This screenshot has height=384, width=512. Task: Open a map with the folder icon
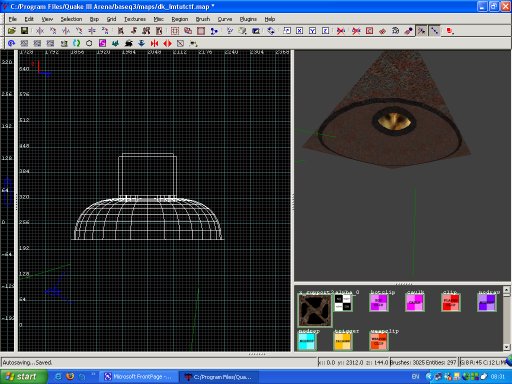[x=12, y=31]
